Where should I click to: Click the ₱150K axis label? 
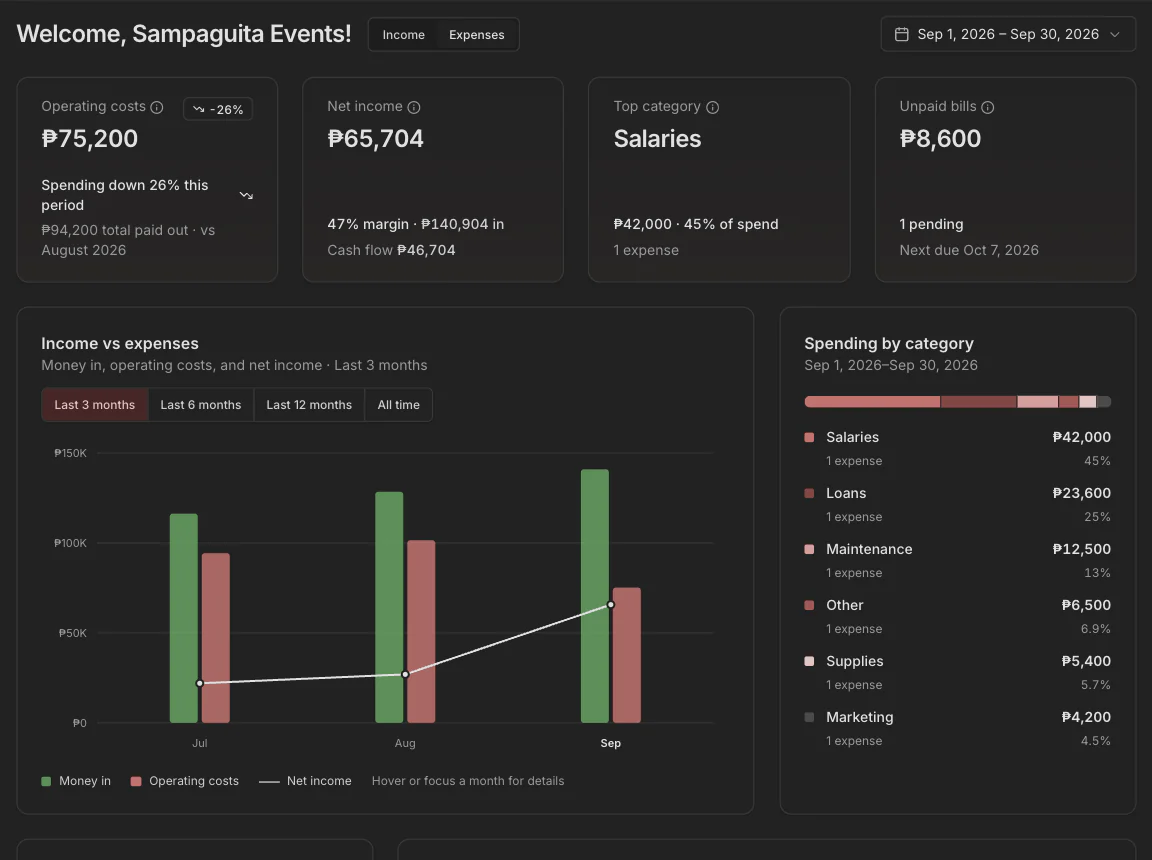[x=71, y=453]
